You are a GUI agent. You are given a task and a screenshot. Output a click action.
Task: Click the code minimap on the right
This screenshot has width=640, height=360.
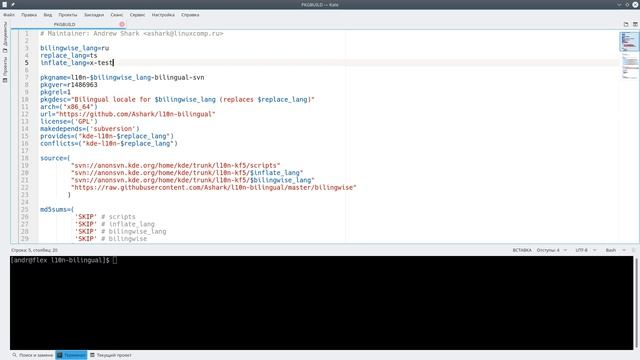coord(629,55)
